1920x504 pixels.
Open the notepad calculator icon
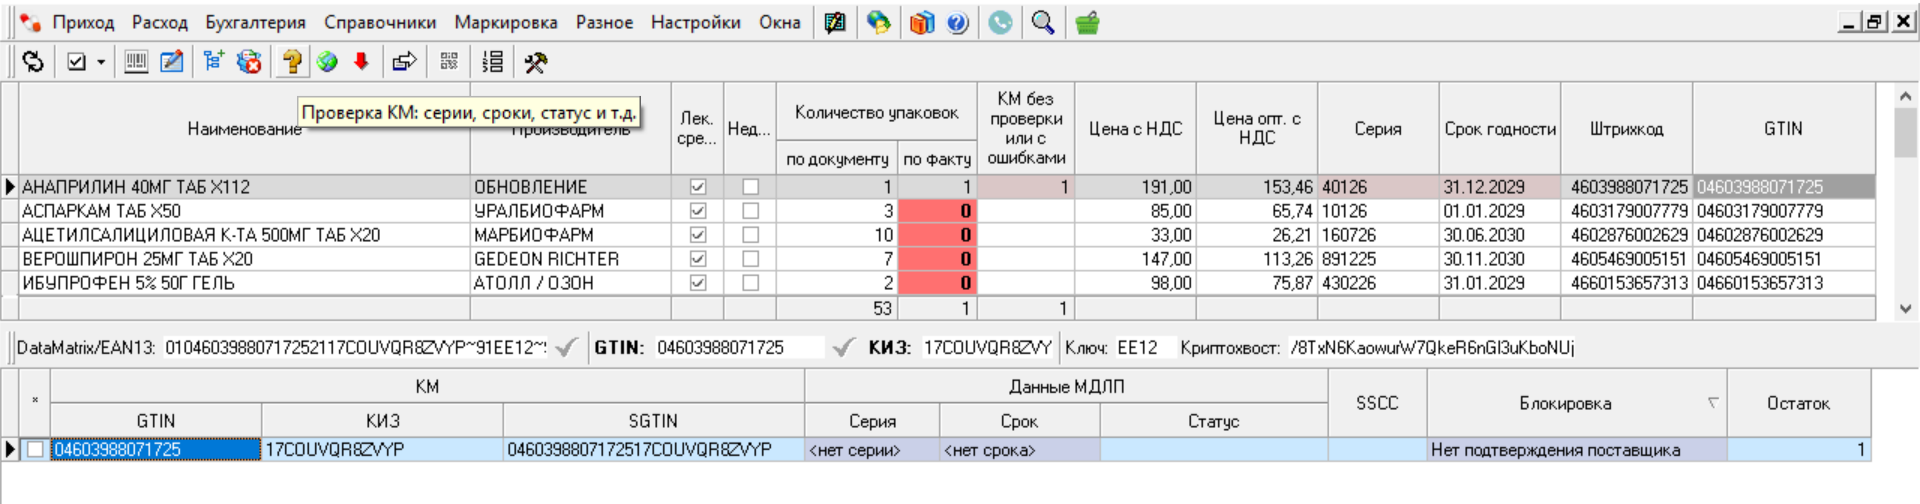(x=835, y=22)
